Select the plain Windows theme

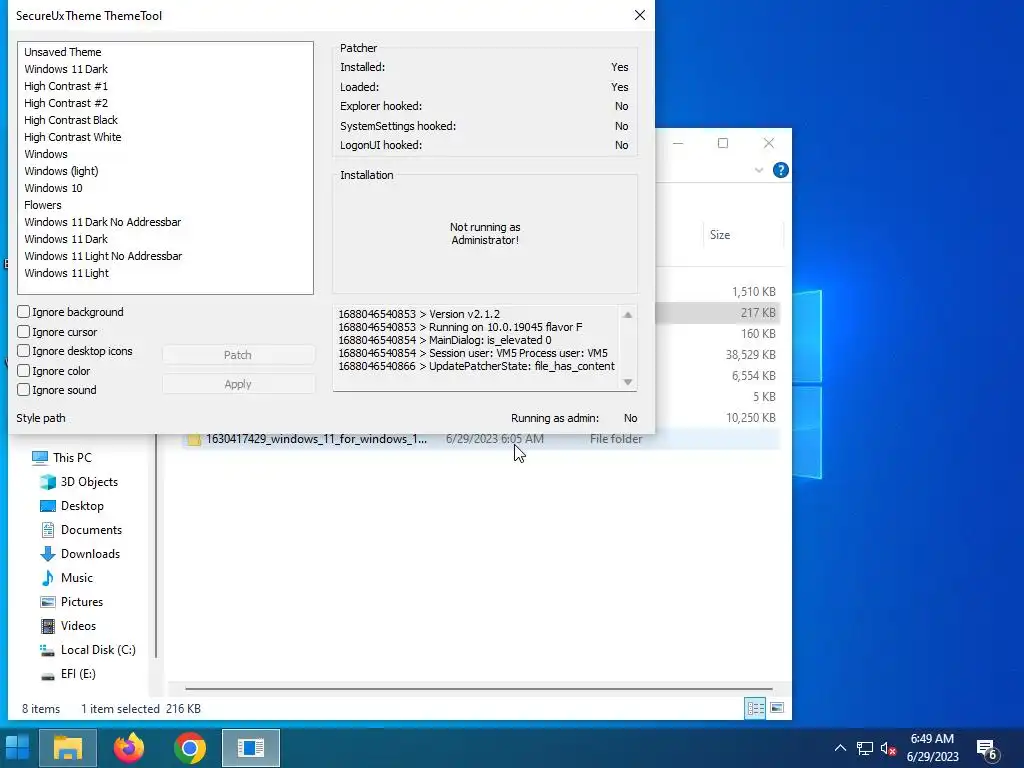[x=46, y=154]
